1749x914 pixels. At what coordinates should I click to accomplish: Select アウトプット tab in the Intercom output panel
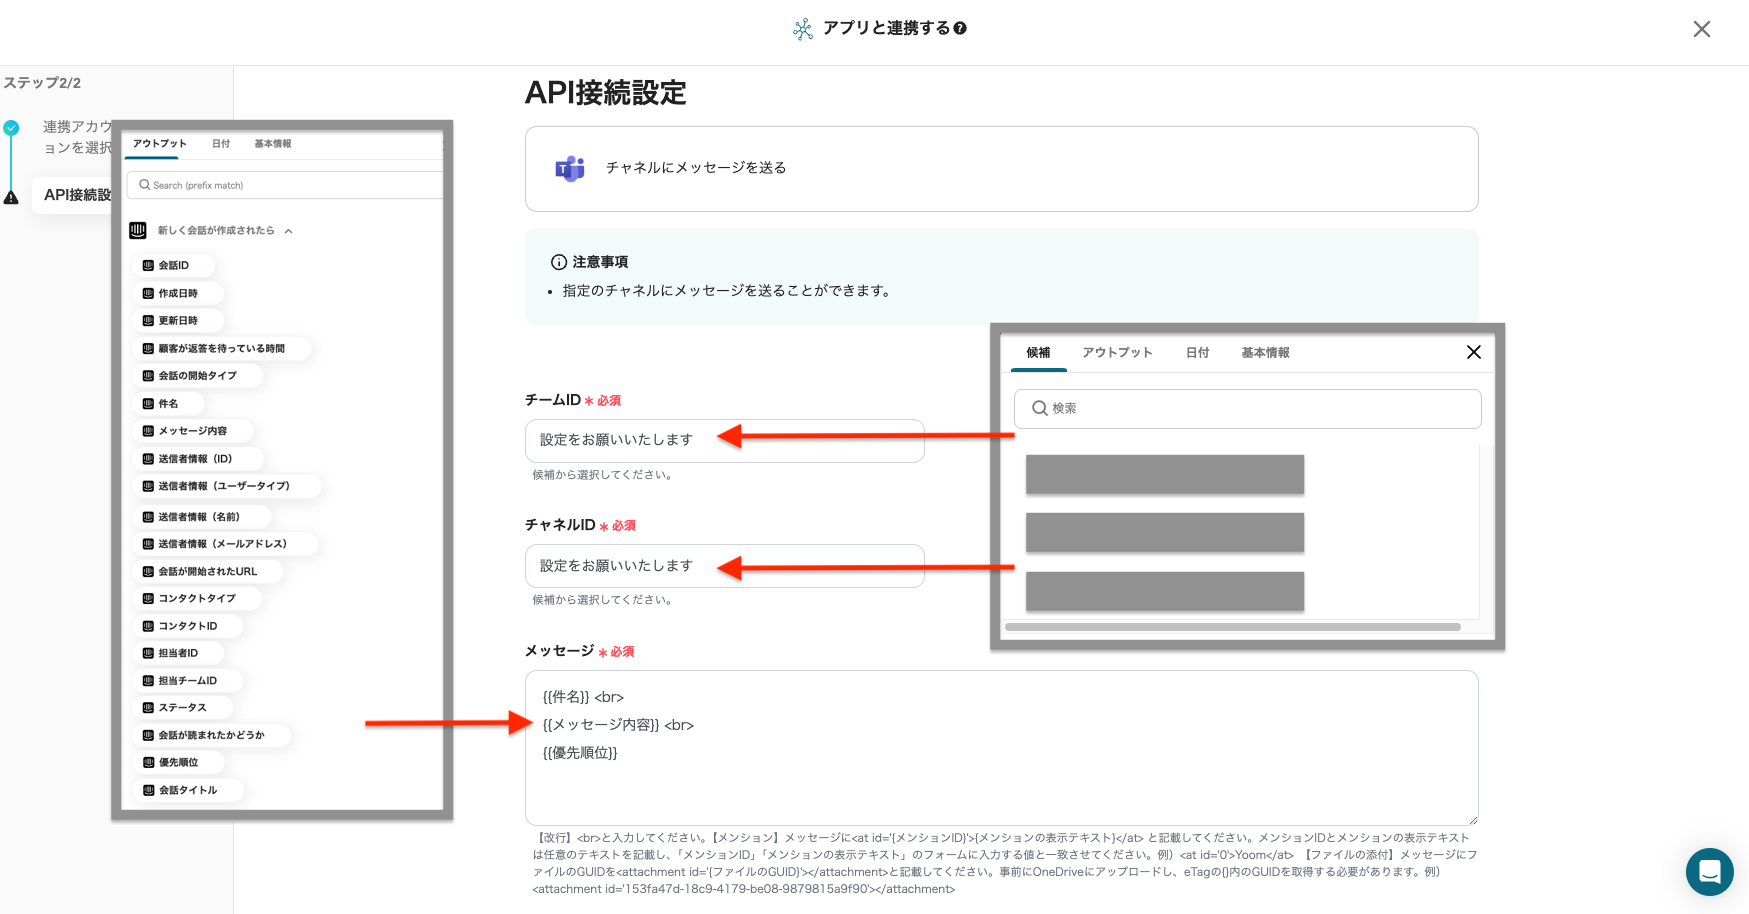click(159, 144)
